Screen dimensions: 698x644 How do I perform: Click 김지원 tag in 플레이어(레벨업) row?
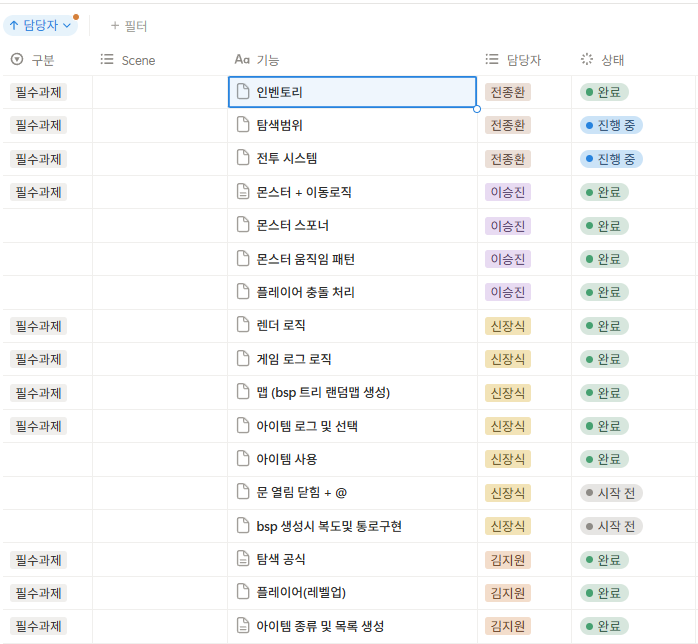pos(508,593)
